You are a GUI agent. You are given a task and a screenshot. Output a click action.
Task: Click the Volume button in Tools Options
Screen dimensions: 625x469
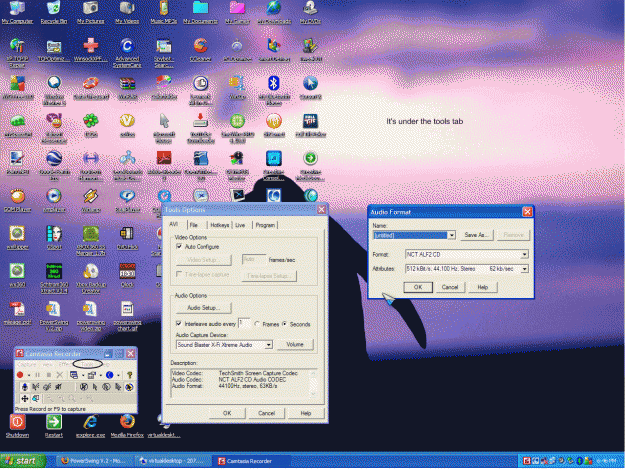click(295, 344)
